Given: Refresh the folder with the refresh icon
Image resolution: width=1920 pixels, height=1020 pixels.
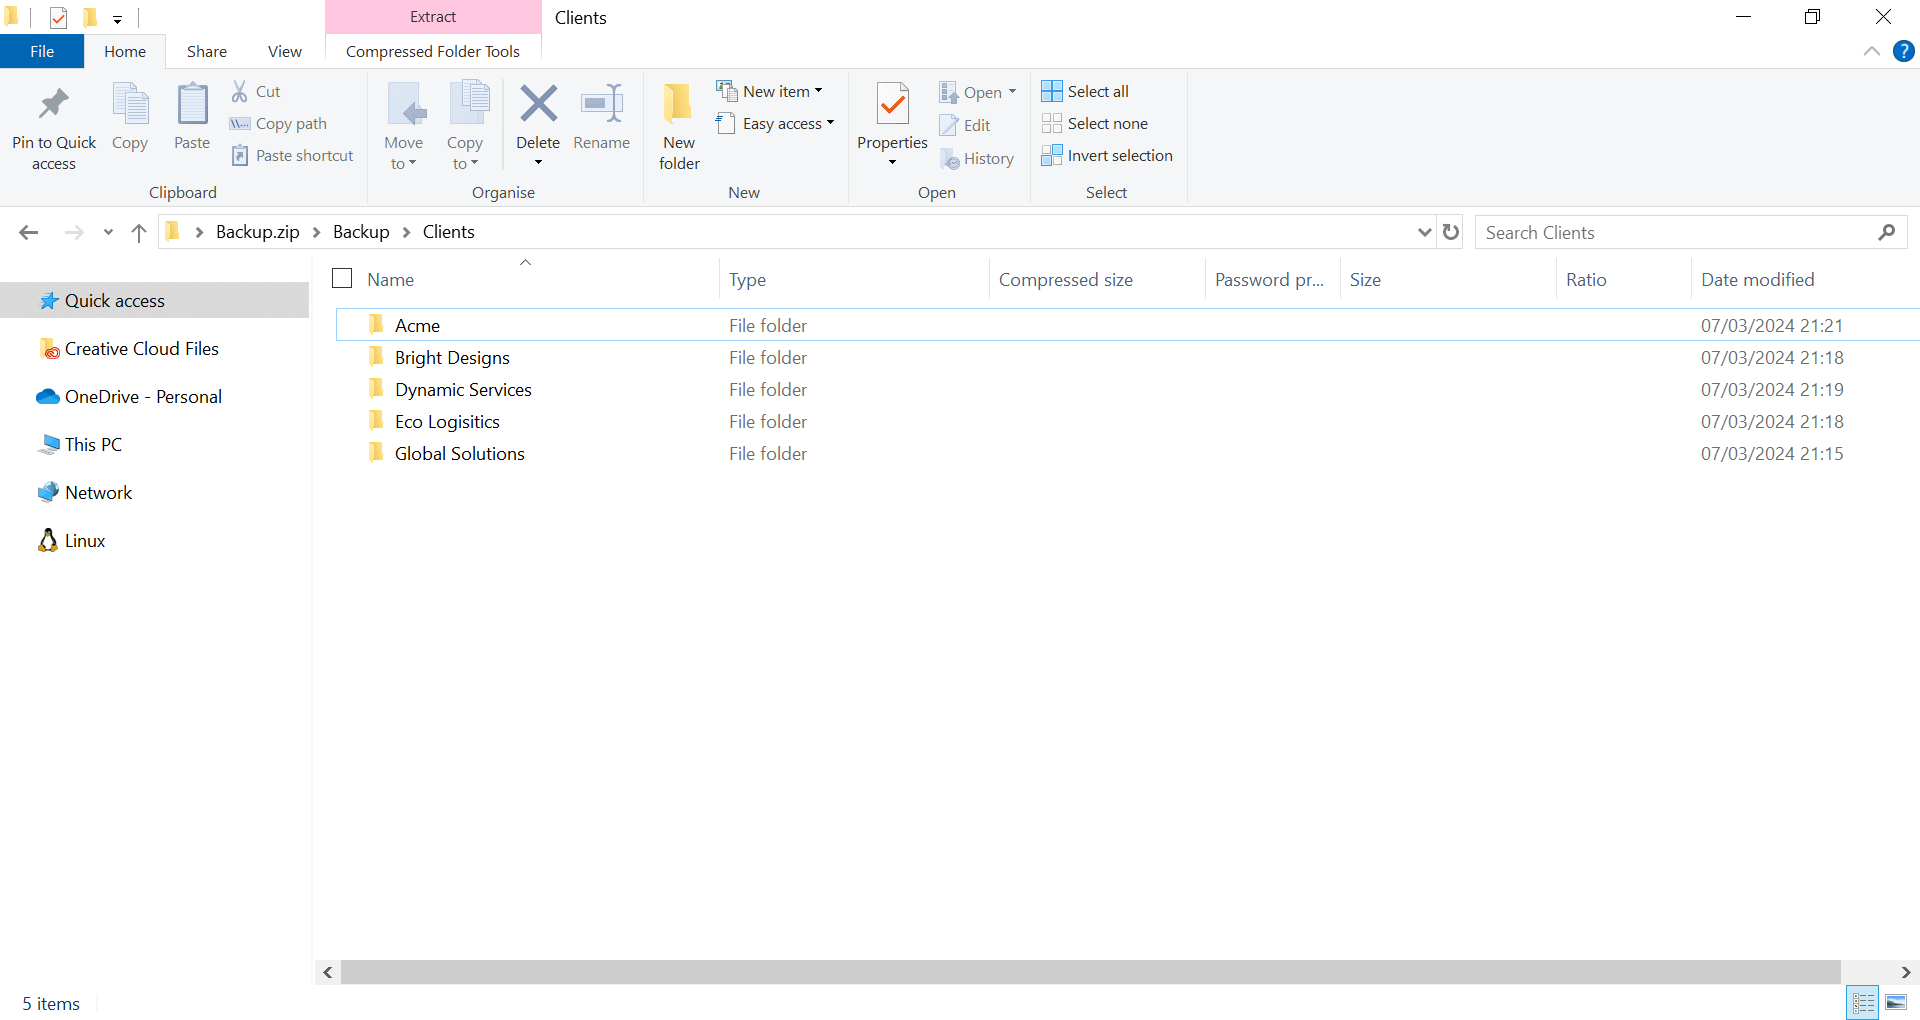Looking at the screenshot, I should (x=1451, y=231).
